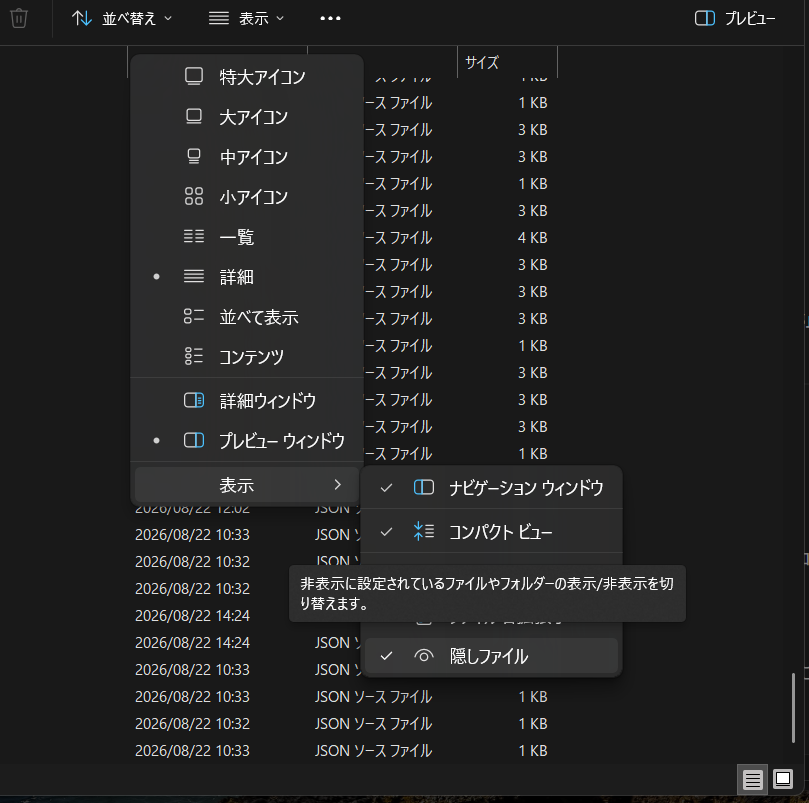
Task: Open the 表示 dropdown in the toolbar
Action: click(246, 19)
